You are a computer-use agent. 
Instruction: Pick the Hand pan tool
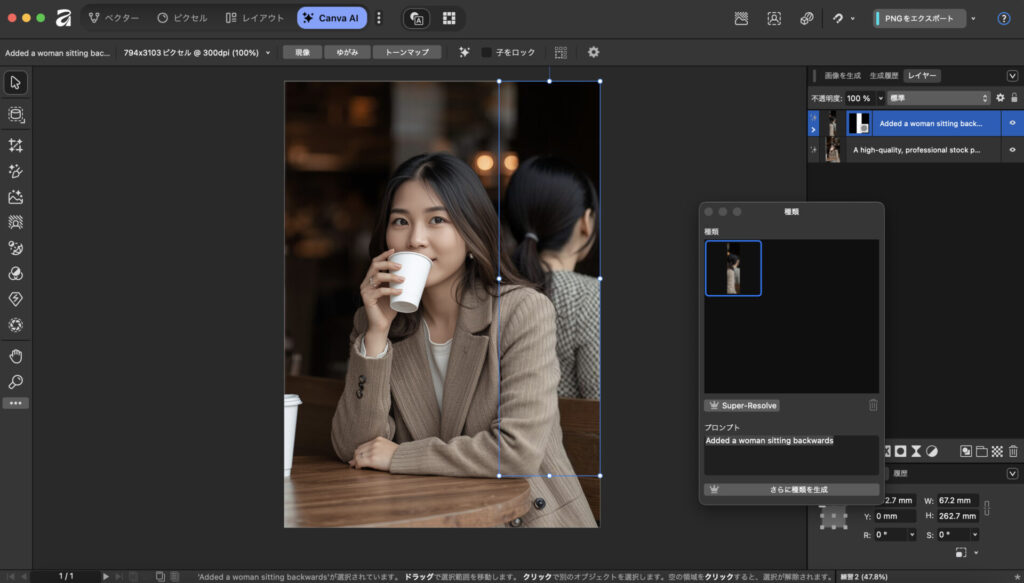[x=15, y=356]
